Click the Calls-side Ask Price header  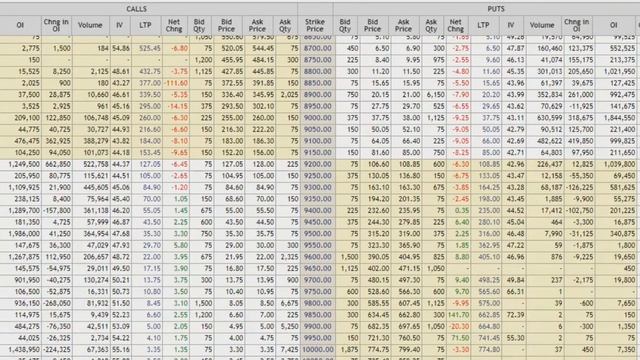[257, 25]
